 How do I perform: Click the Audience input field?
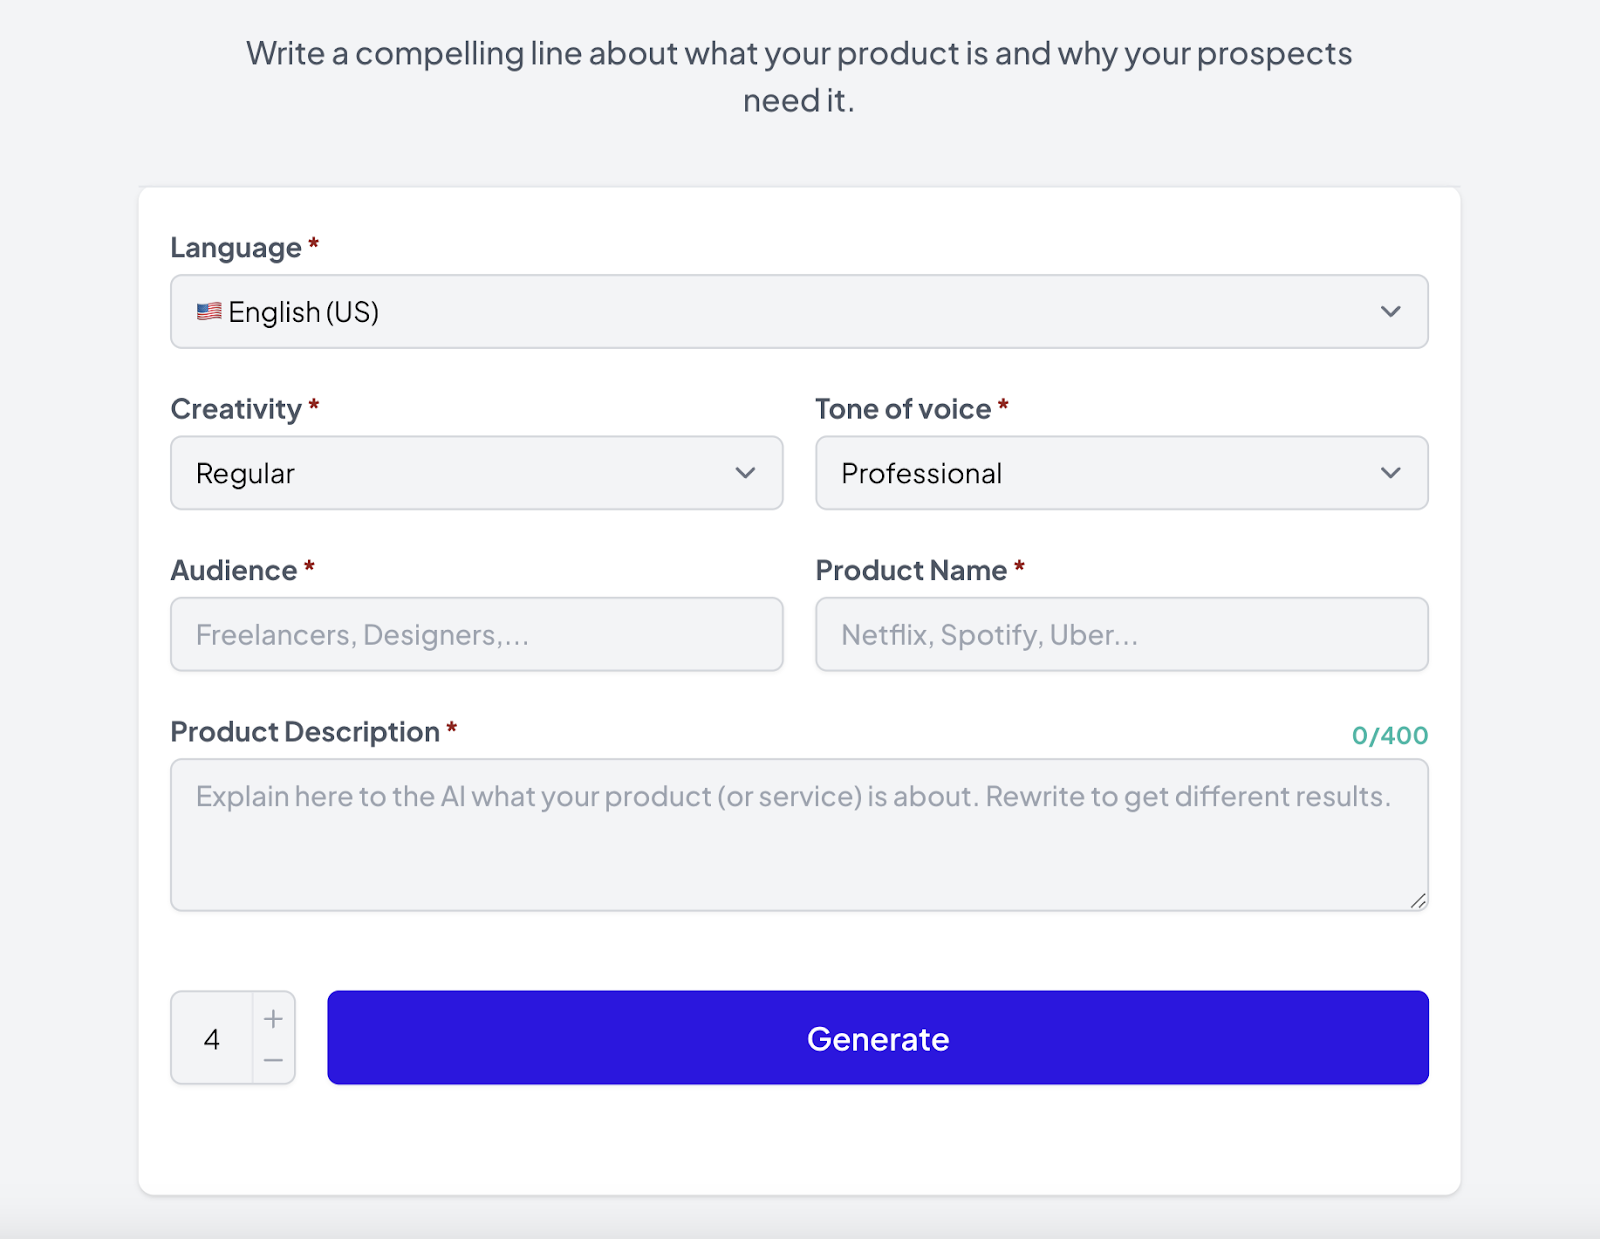pyautogui.click(x=476, y=634)
